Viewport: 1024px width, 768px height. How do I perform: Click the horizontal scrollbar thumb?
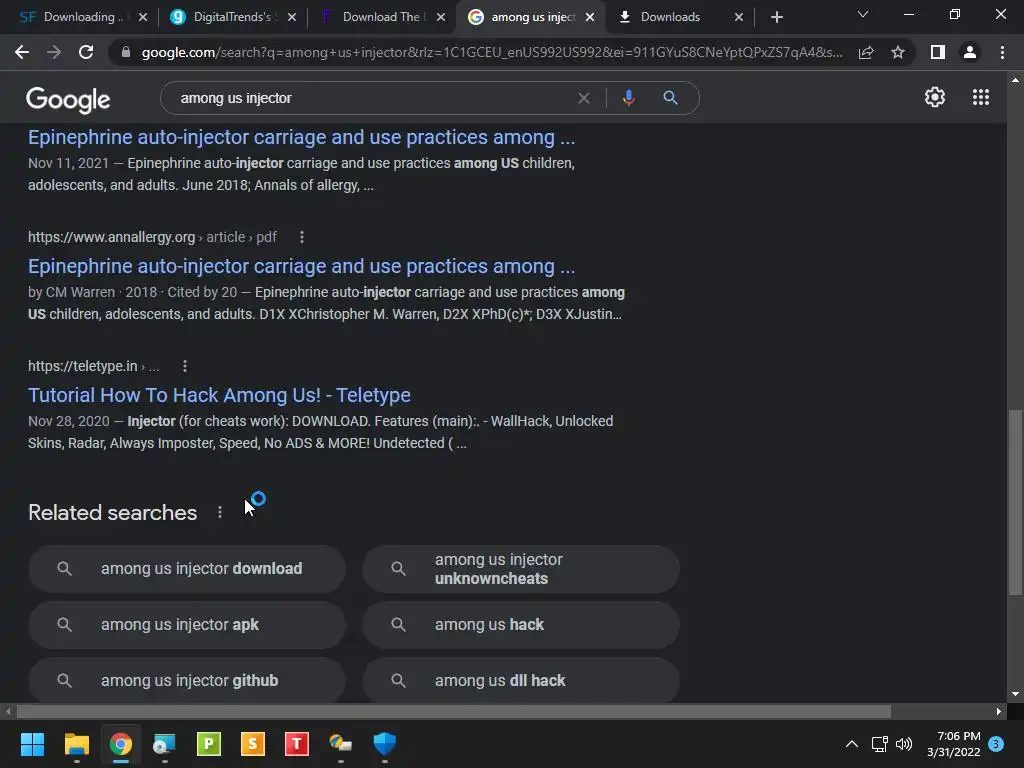(x=454, y=712)
